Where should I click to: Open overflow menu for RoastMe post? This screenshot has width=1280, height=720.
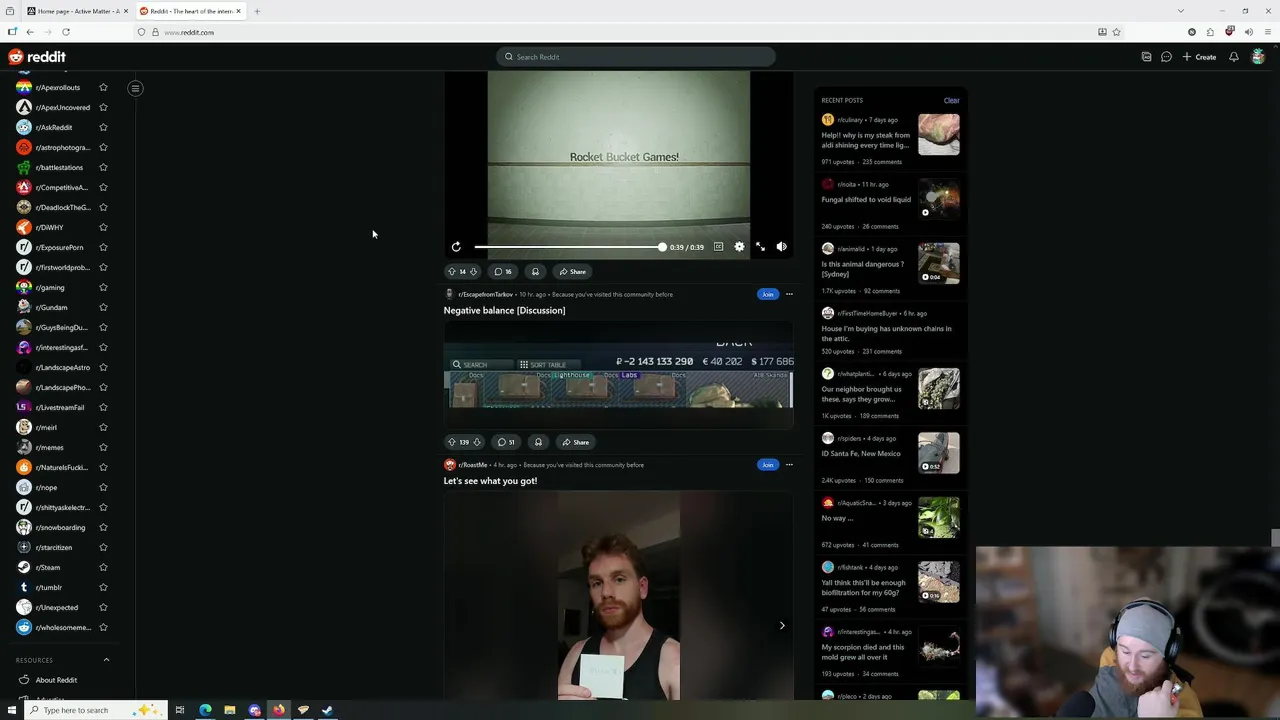789,465
